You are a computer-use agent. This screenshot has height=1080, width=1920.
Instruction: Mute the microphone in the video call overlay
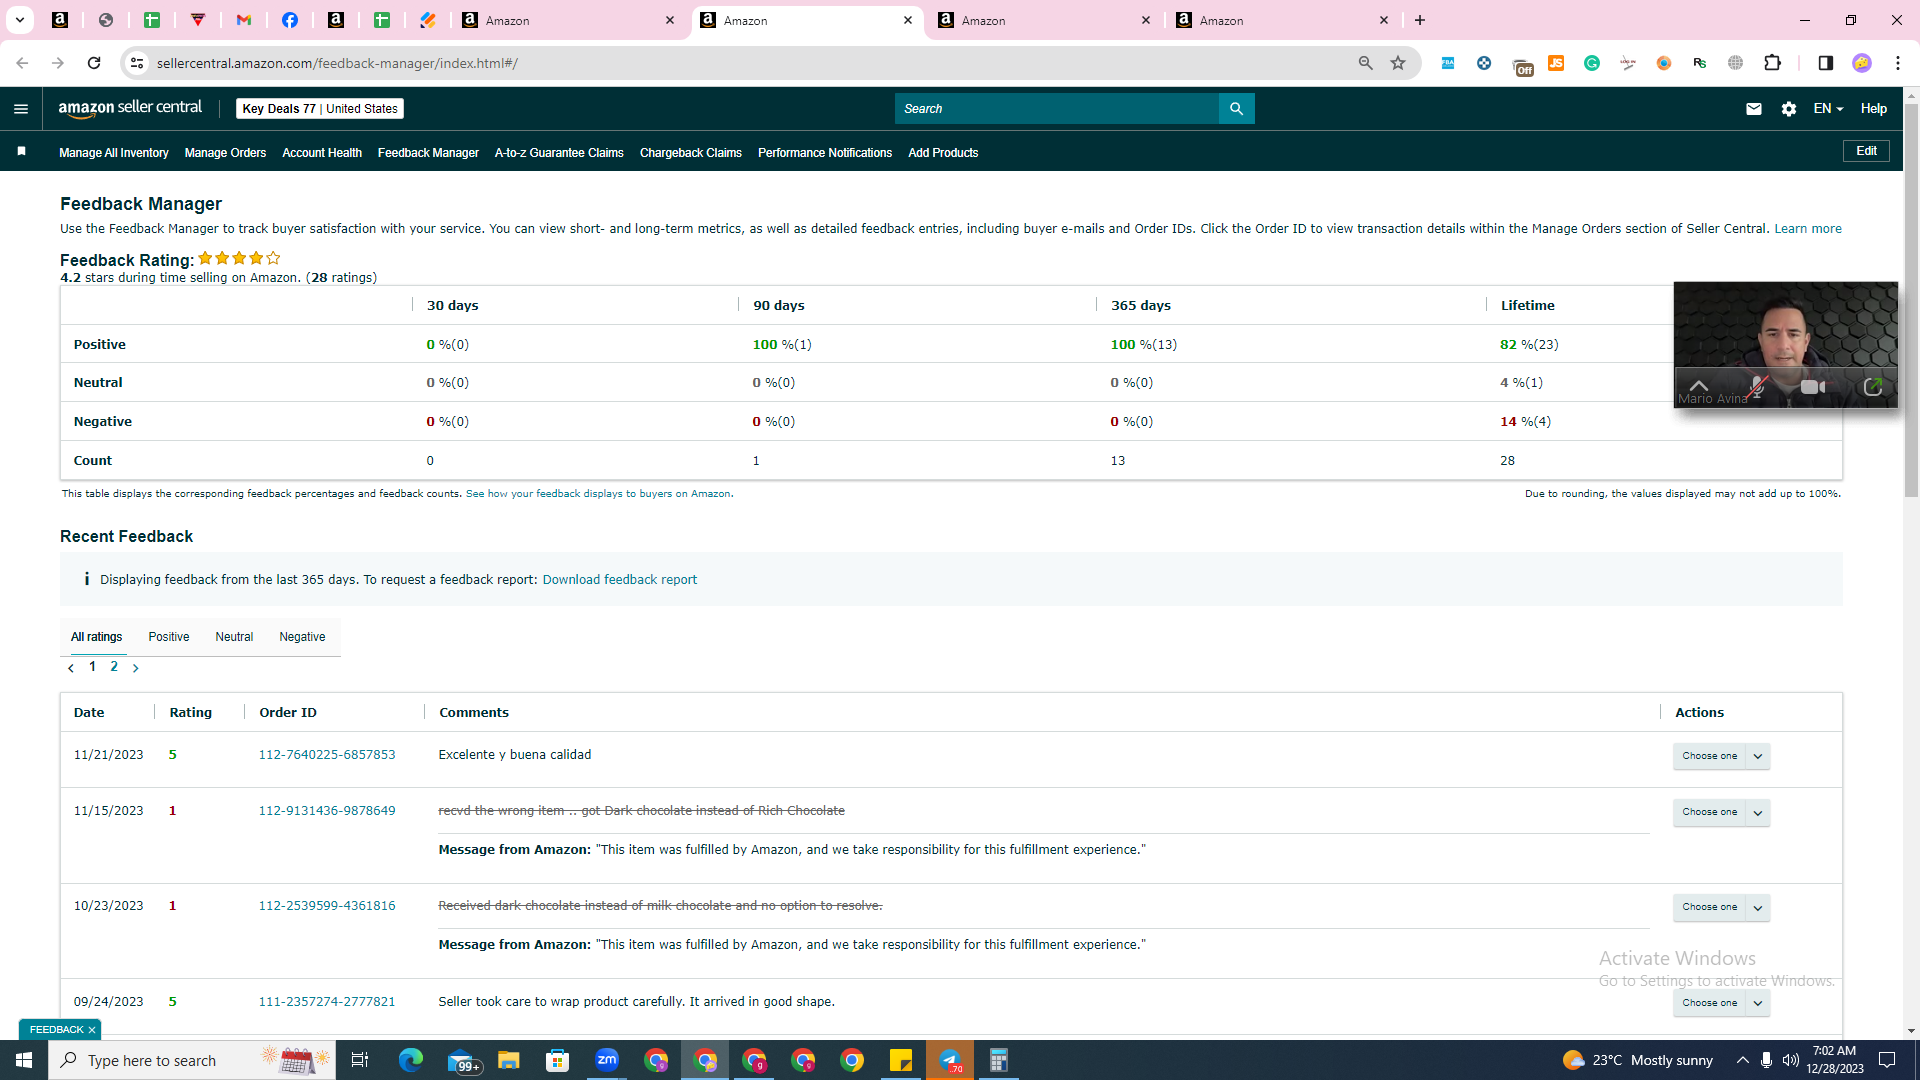(x=1757, y=387)
